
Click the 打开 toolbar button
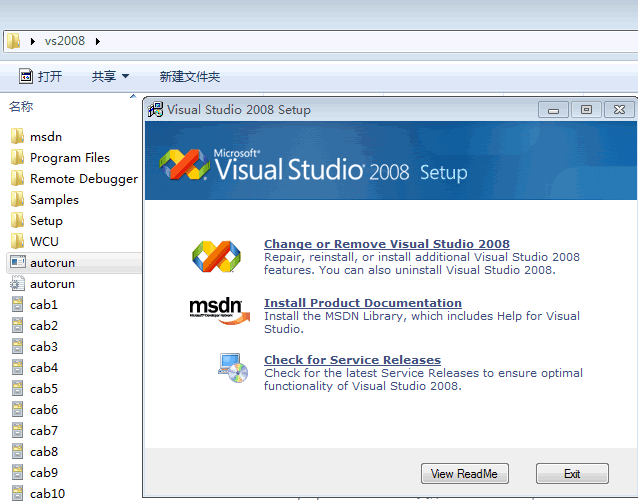tap(41, 76)
